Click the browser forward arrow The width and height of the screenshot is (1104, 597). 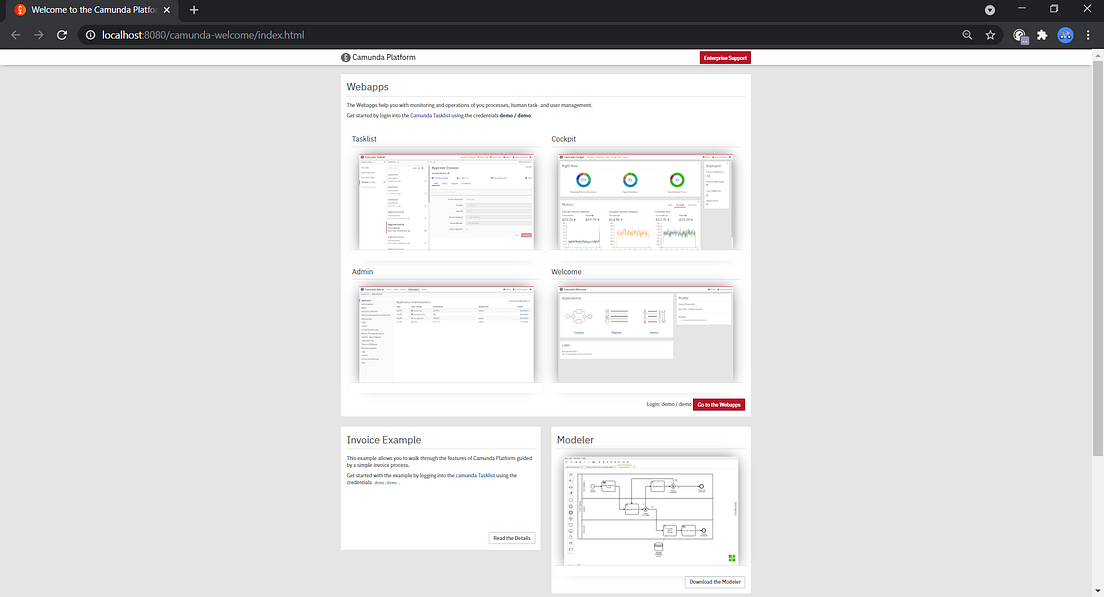click(x=38, y=34)
